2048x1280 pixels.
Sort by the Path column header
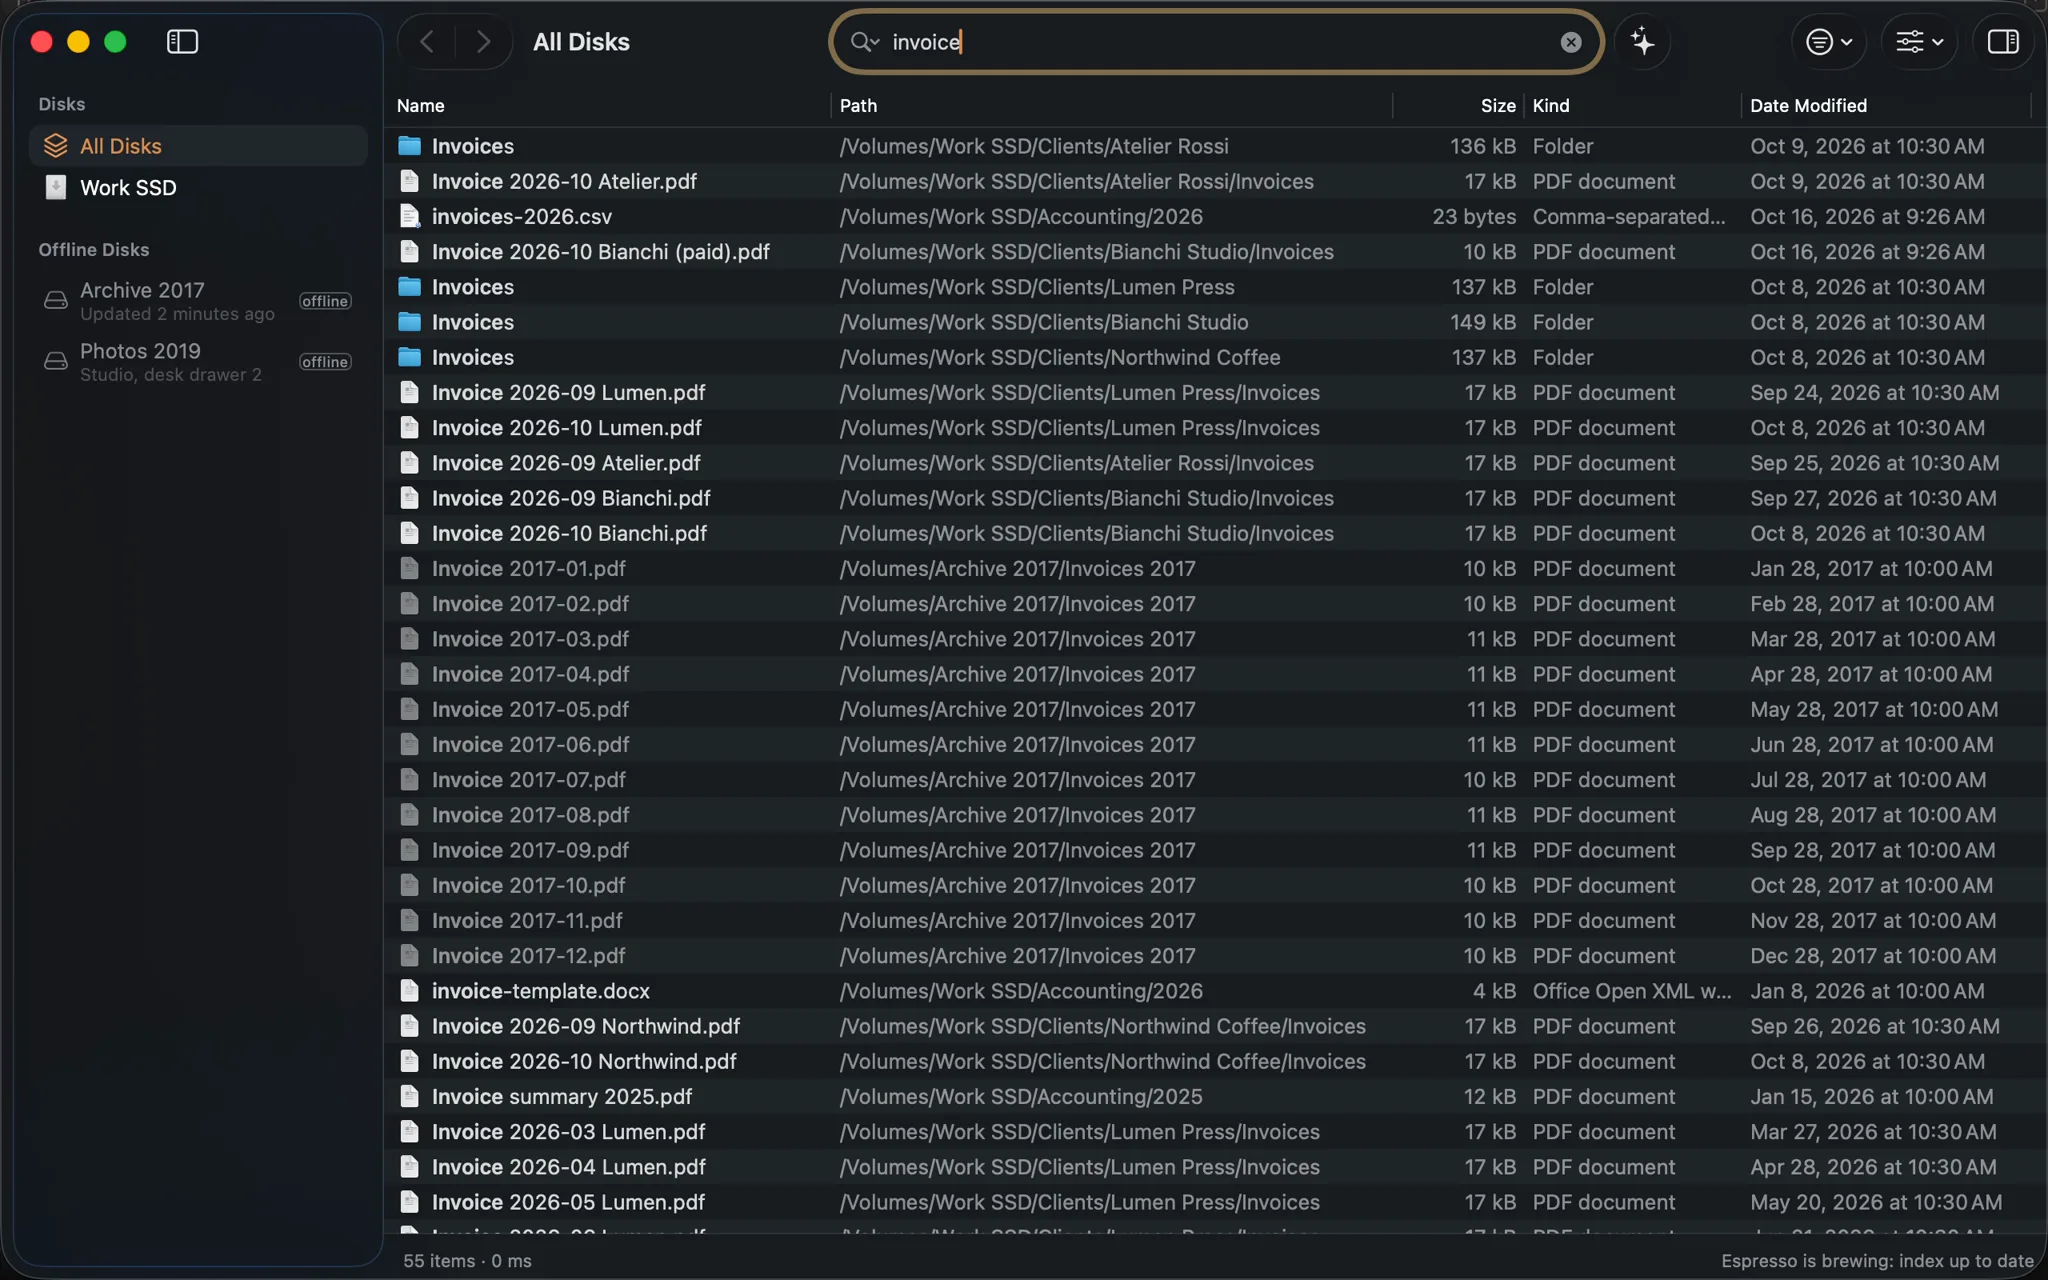(858, 106)
